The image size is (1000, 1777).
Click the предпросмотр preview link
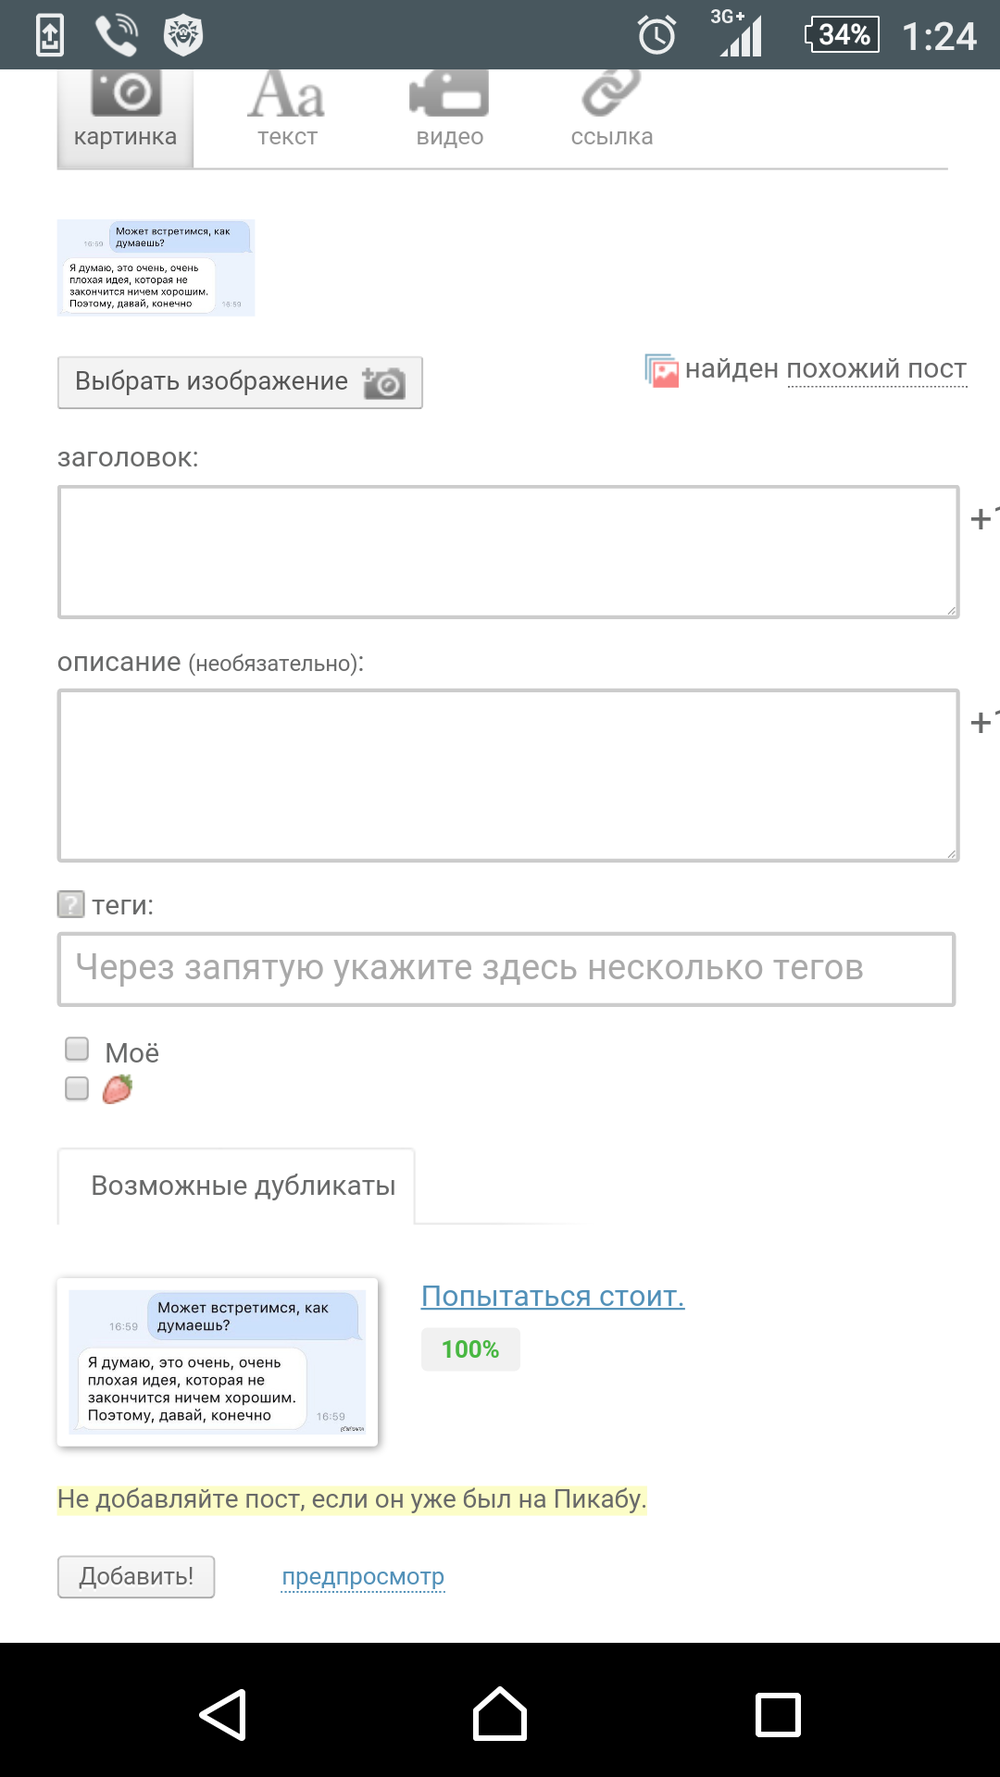(363, 1577)
